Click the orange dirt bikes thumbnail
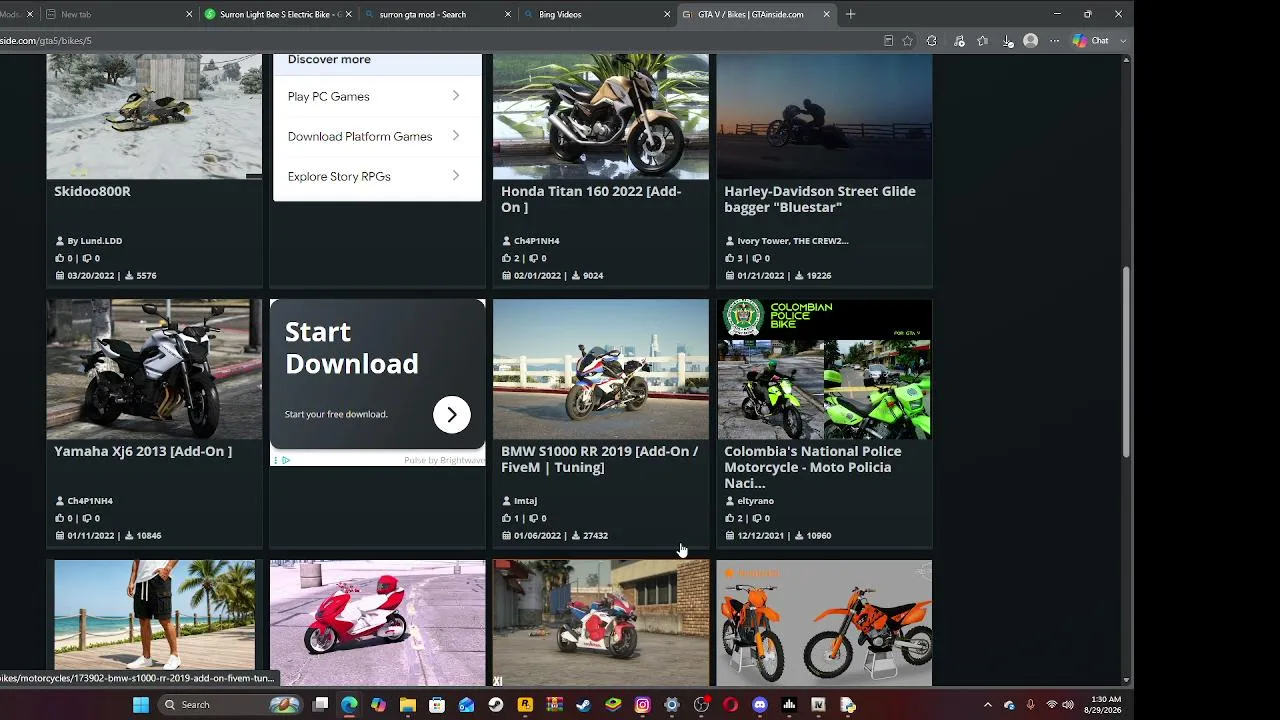The width and height of the screenshot is (1280, 720). pos(824,623)
